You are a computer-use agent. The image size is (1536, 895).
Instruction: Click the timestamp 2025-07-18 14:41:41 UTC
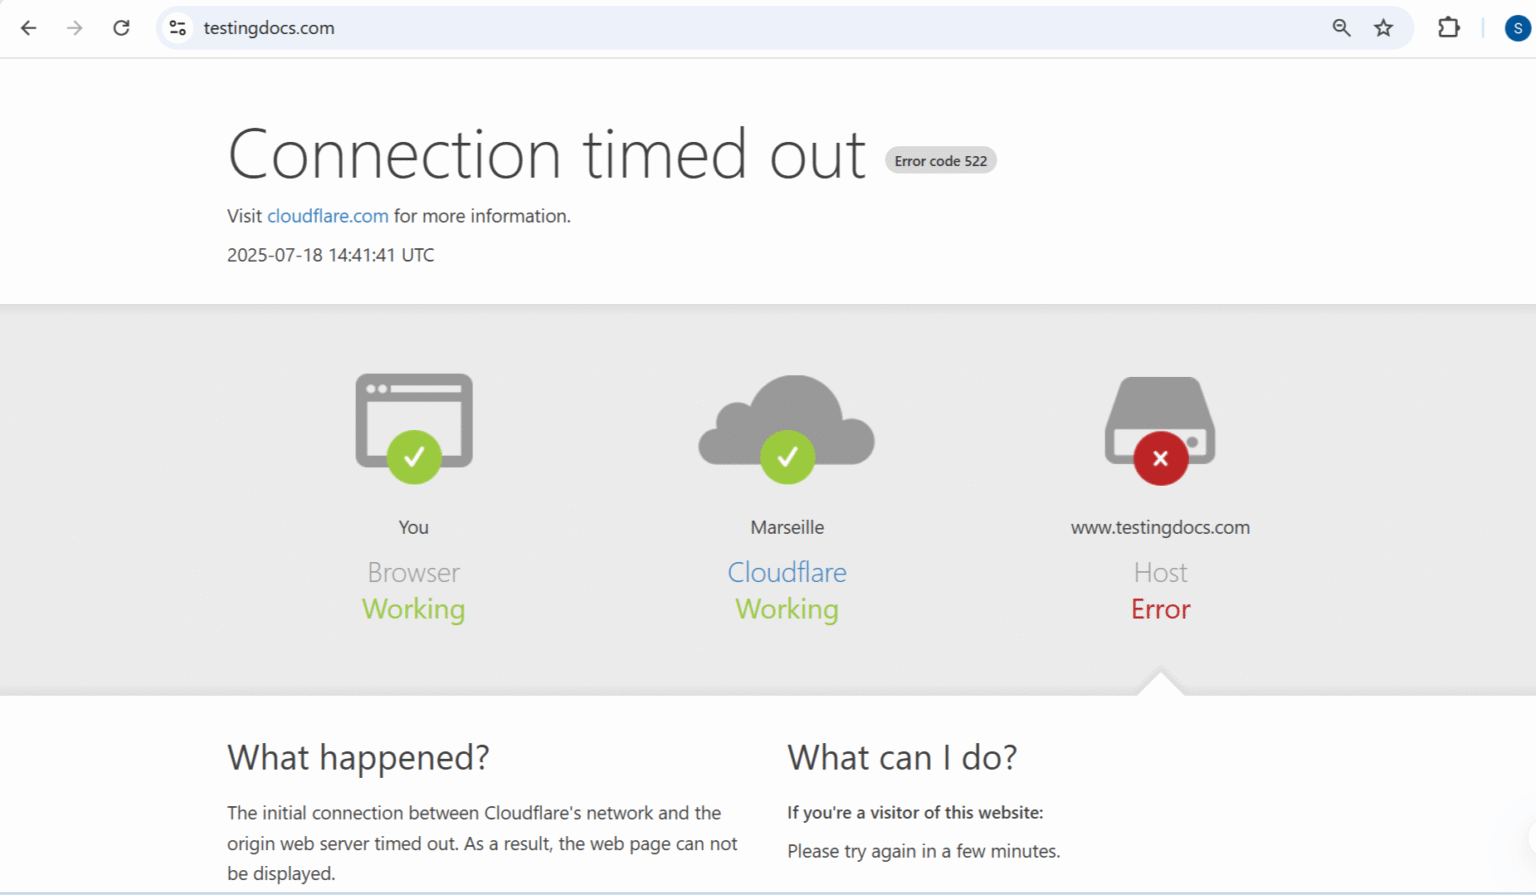coord(330,255)
